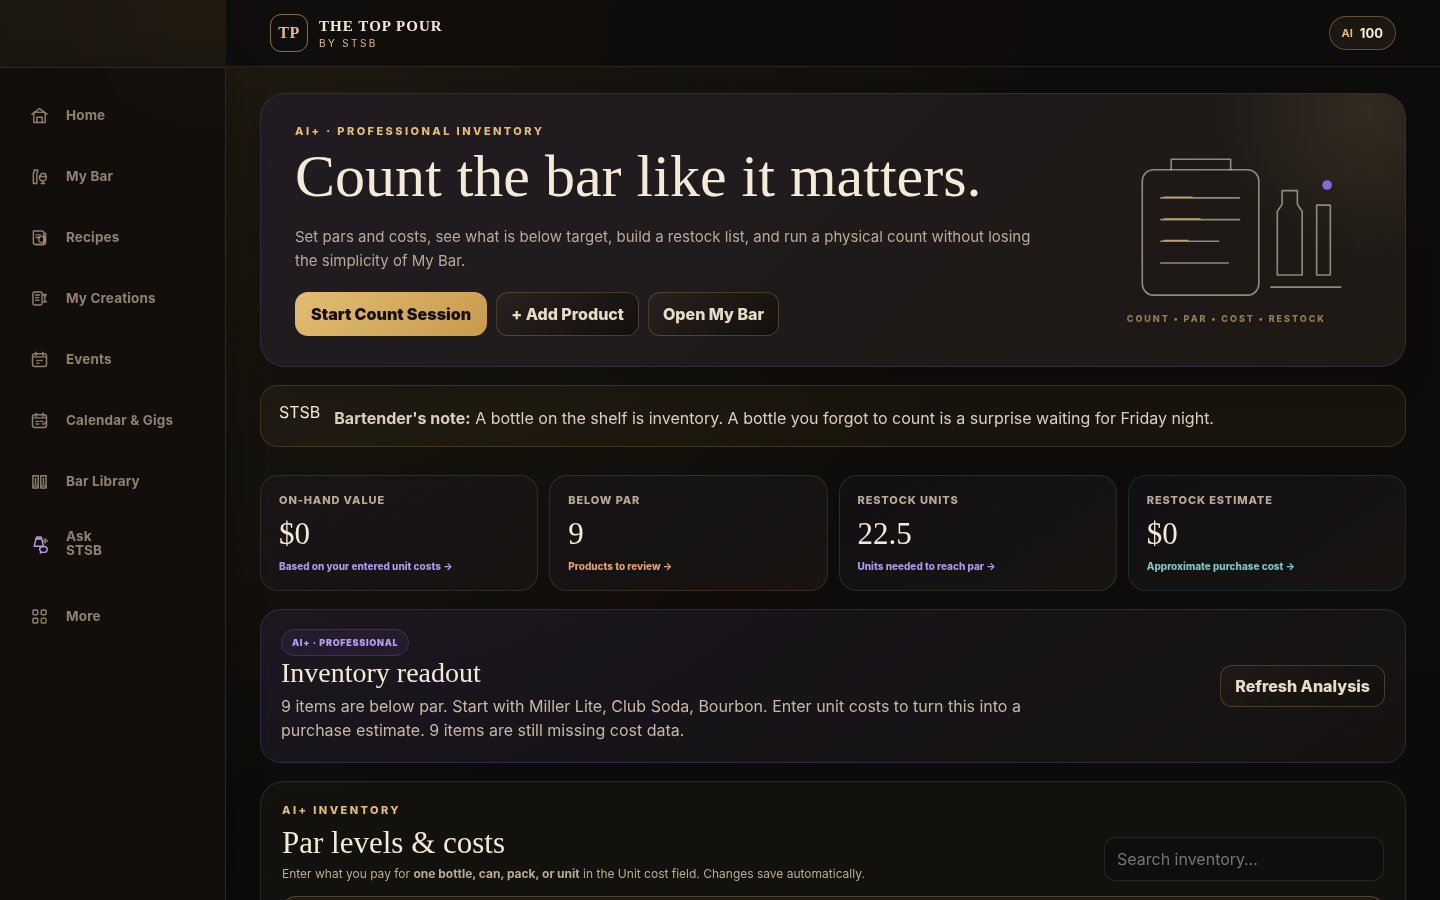Click the STSB label beside the note

(299, 412)
